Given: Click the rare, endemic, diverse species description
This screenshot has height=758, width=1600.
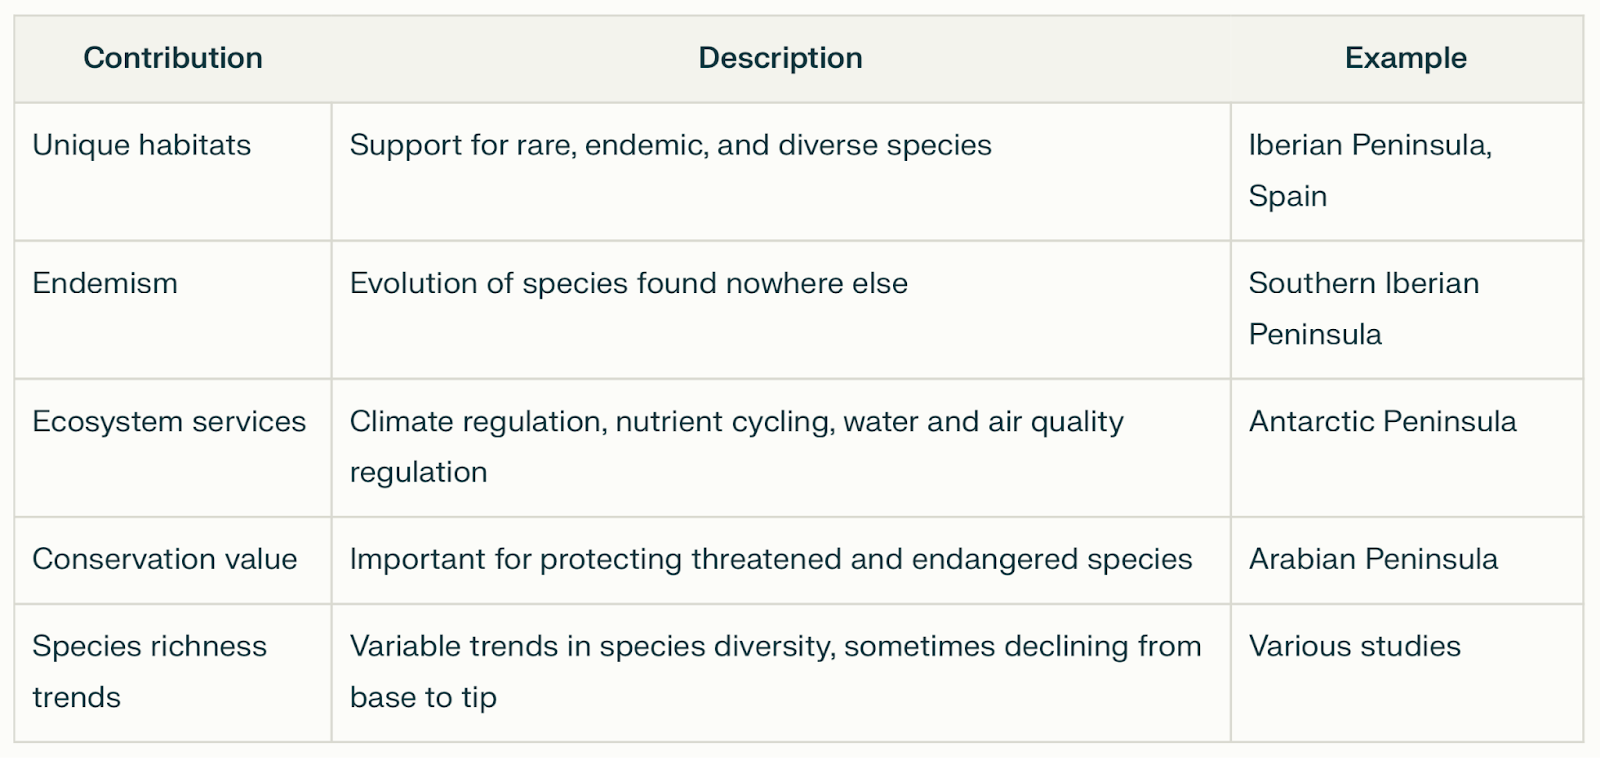Looking at the screenshot, I should pyautogui.click(x=671, y=145).
